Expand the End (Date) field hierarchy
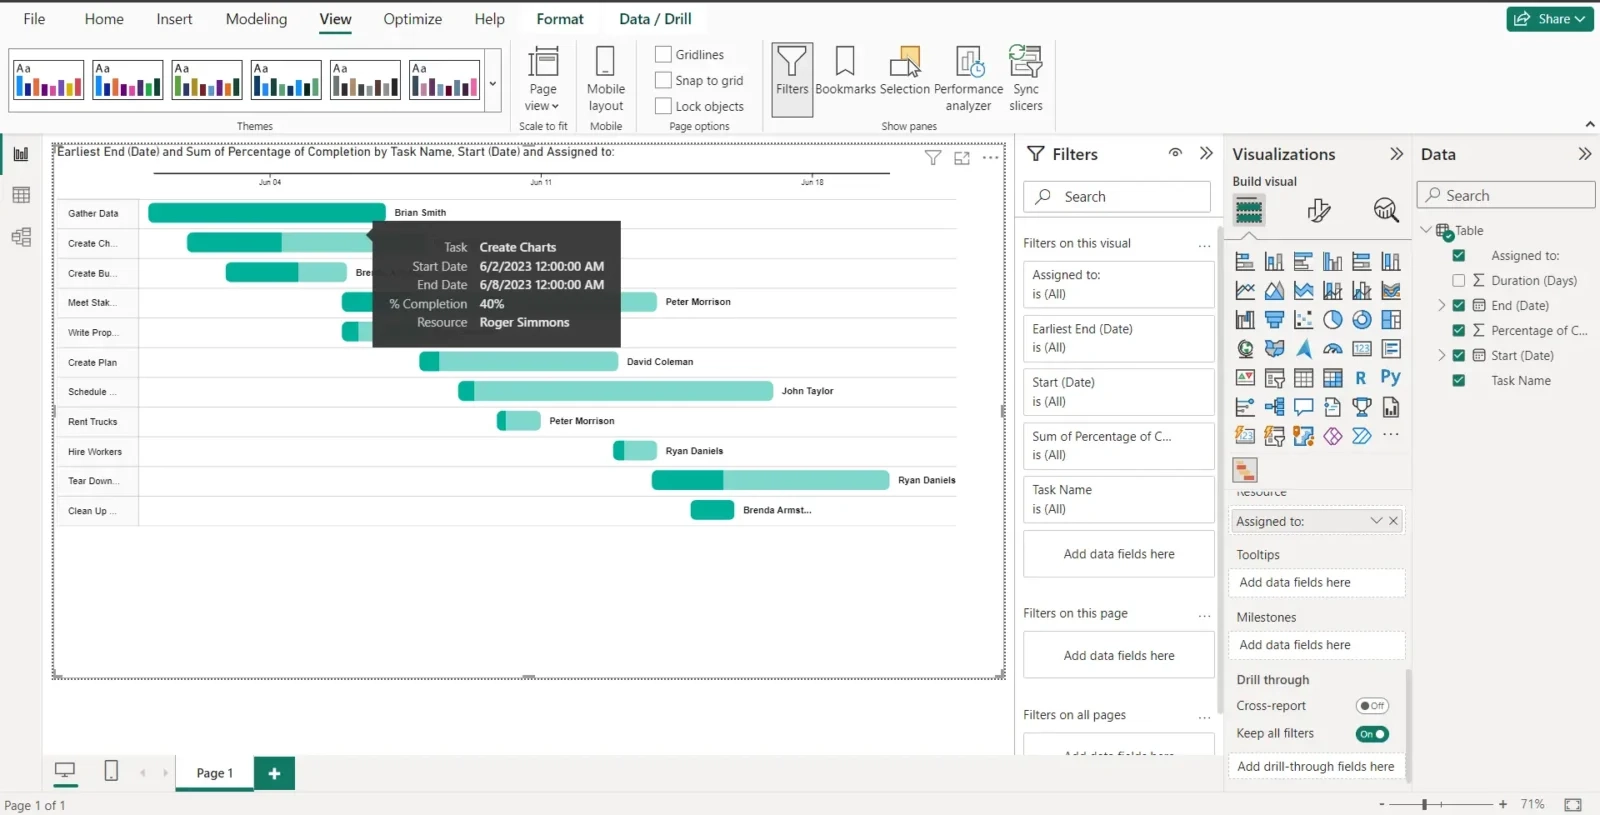Viewport: 1600px width, 815px height. [1441, 306]
